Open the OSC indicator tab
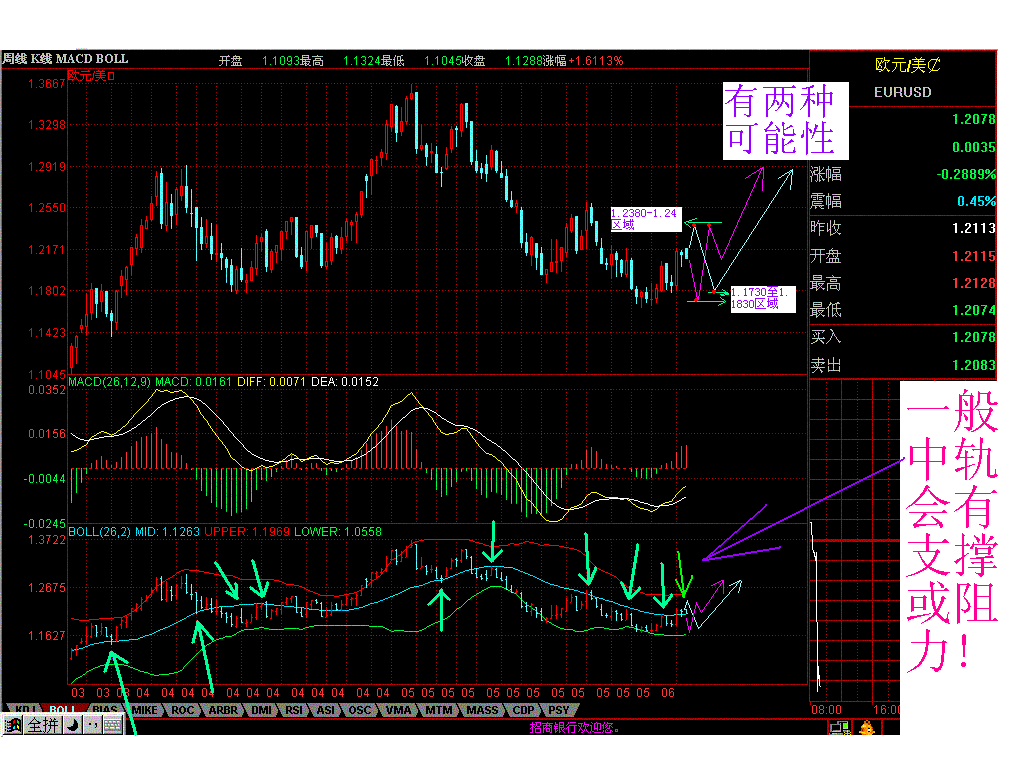The width and height of the screenshot is (1024, 768). coord(359,710)
